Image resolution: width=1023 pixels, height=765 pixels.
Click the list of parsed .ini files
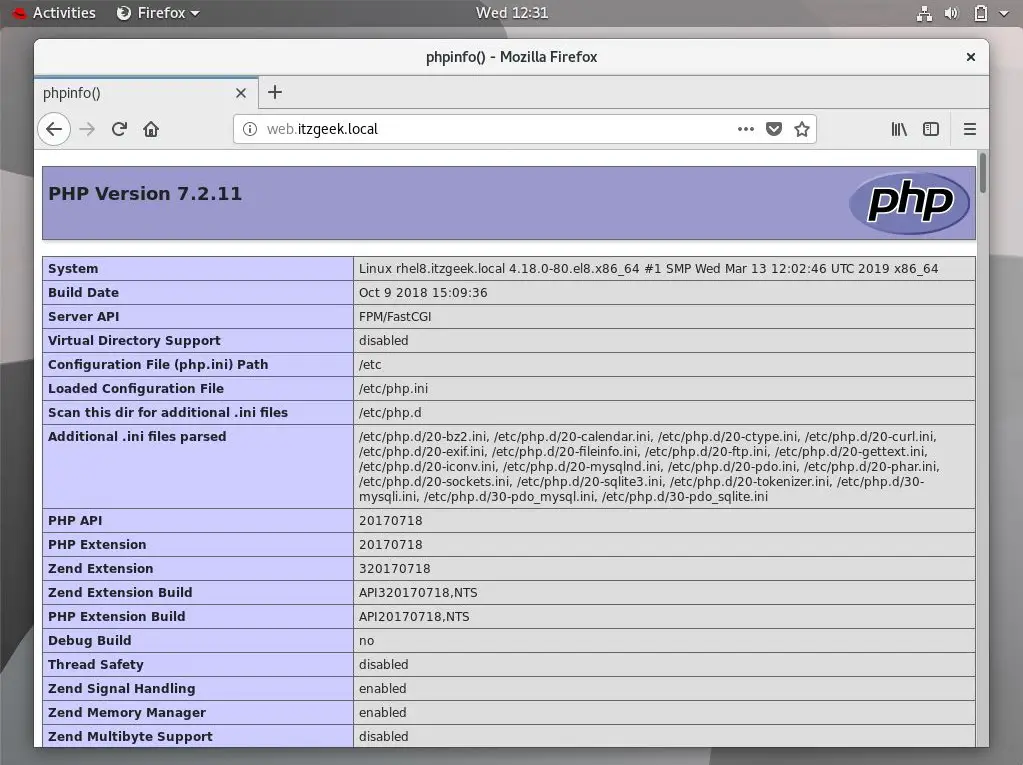tap(649, 466)
